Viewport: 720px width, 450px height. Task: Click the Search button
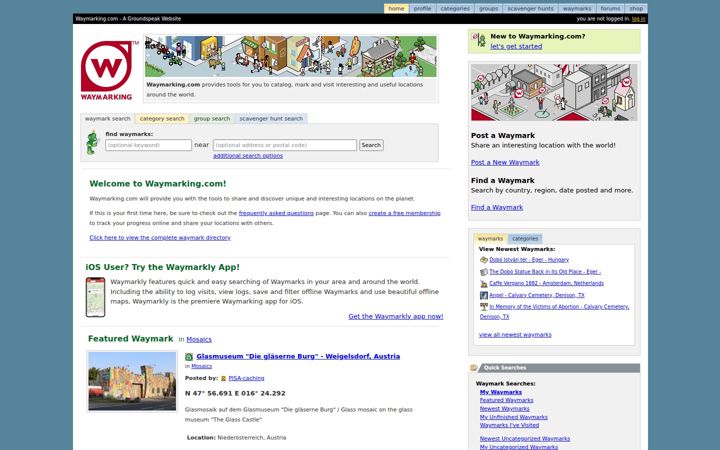click(371, 145)
